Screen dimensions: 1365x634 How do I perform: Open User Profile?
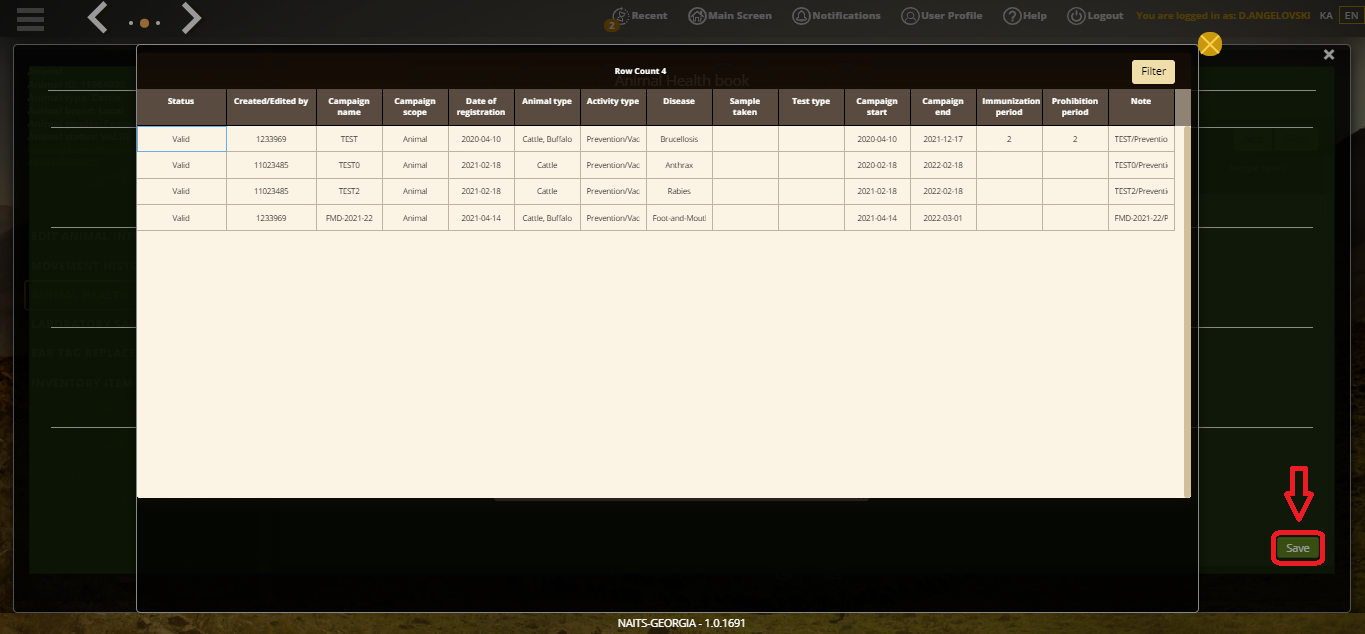click(941, 16)
